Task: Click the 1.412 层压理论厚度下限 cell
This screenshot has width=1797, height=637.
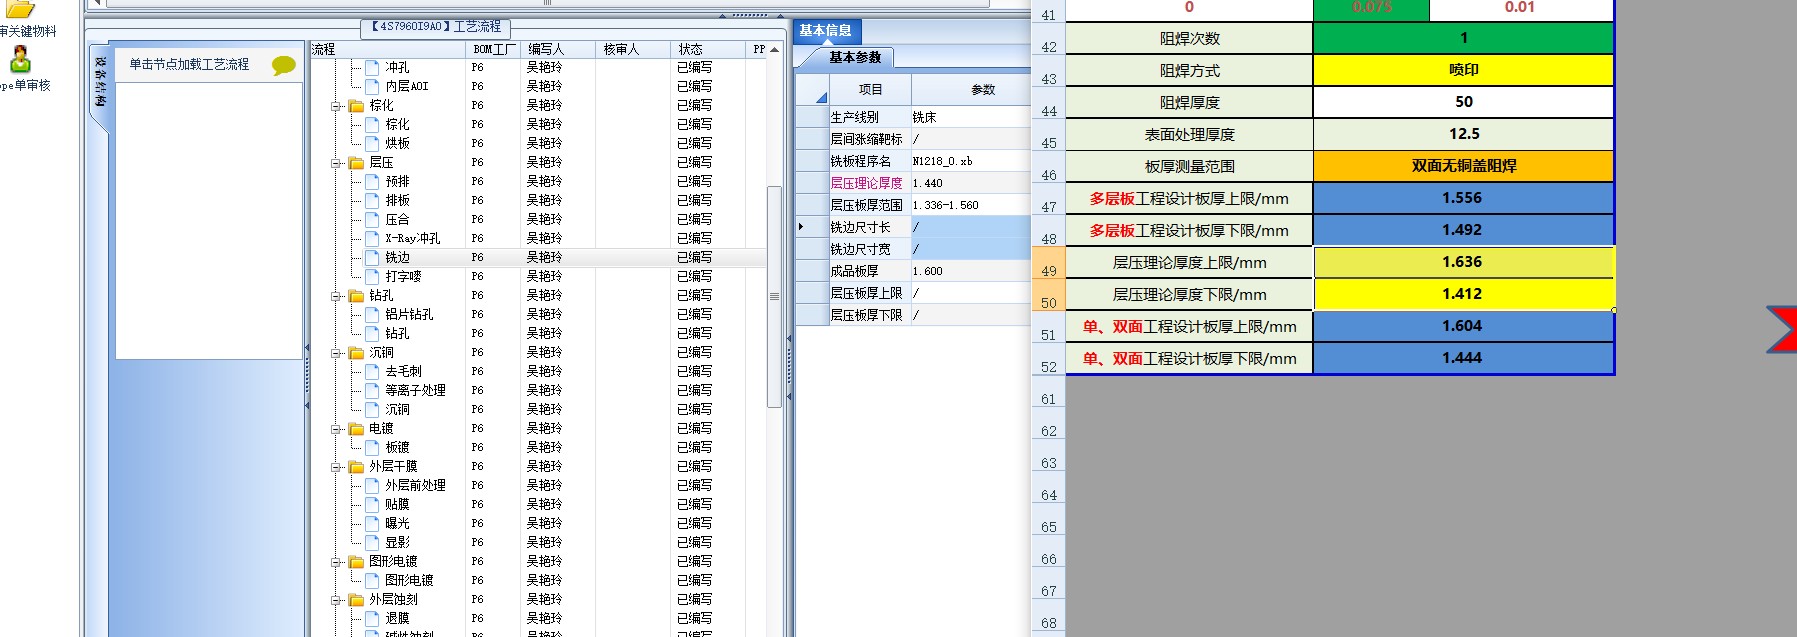Action: pos(1463,294)
